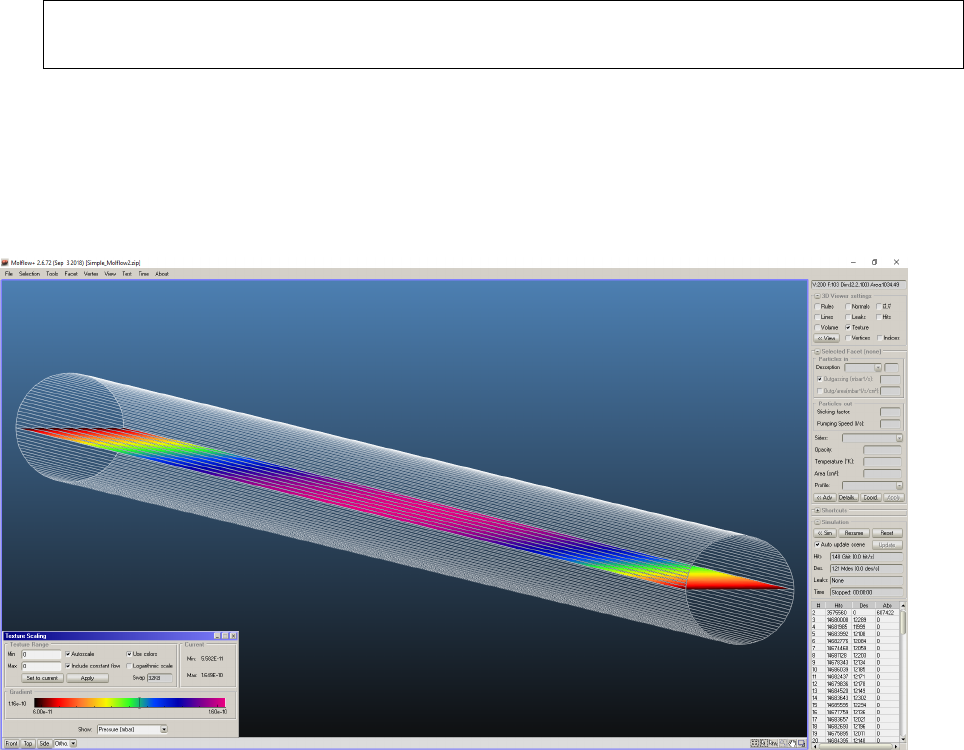Open the About menu
This screenshot has width=964, height=750.
[x=162, y=274]
